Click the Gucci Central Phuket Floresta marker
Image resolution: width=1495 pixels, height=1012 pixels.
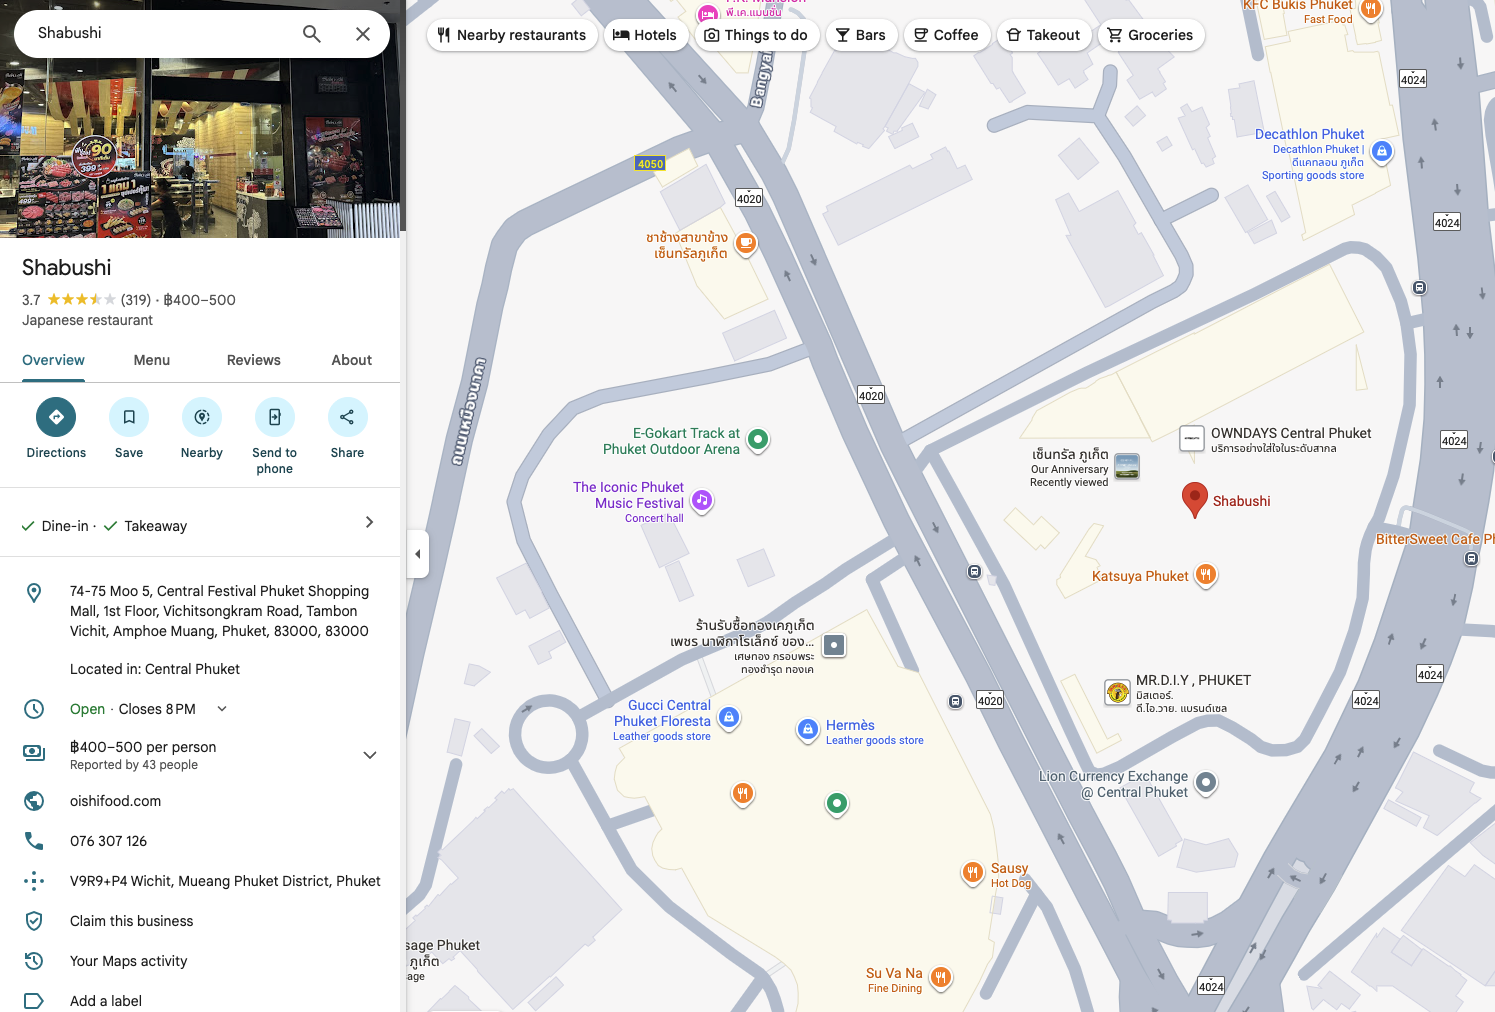(x=729, y=718)
